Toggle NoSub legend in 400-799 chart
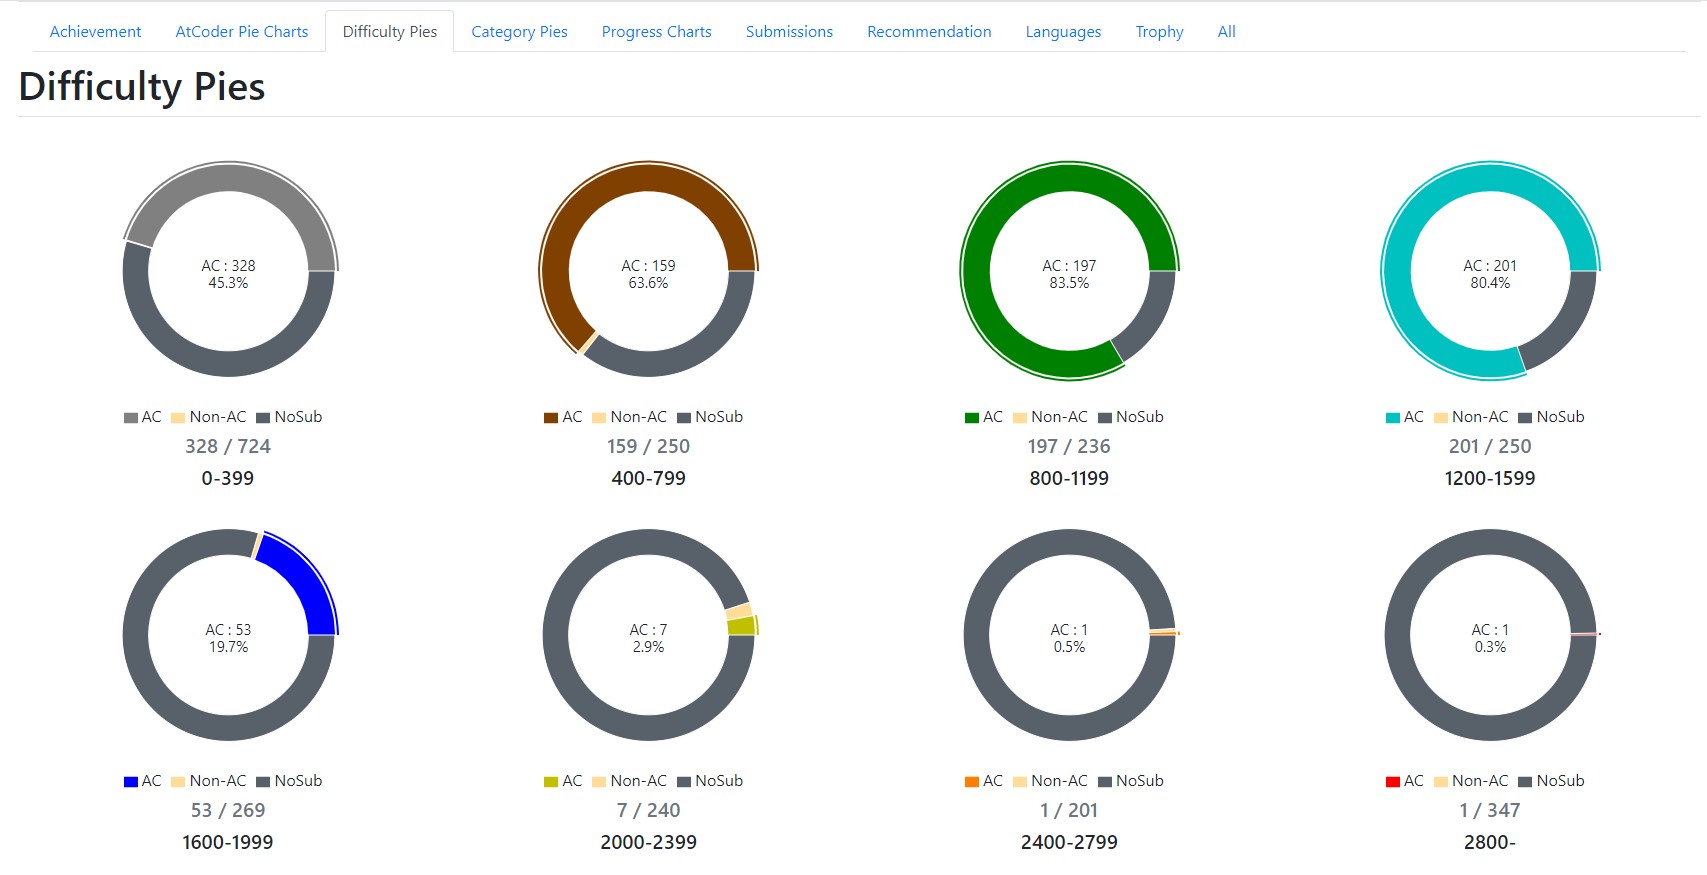The image size is (1707, 875). click(x=710, y=417)
